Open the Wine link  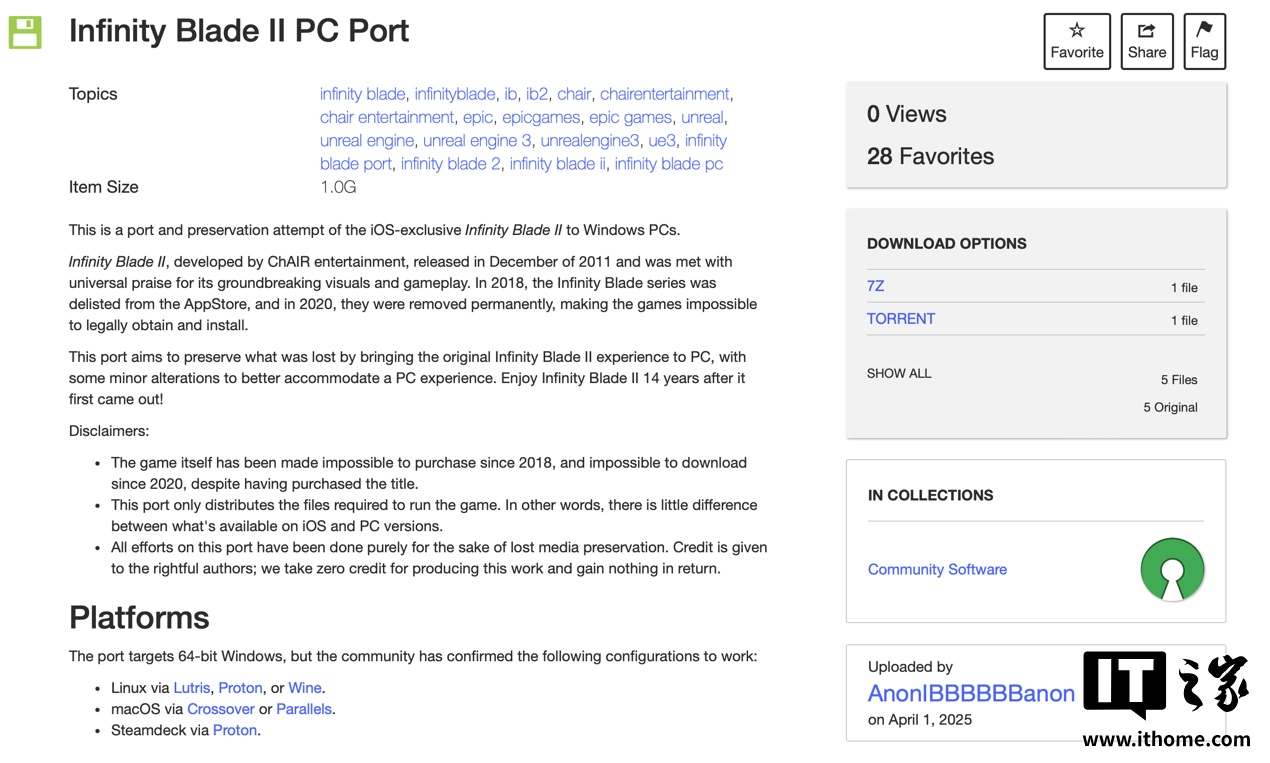tap(305, 688)
